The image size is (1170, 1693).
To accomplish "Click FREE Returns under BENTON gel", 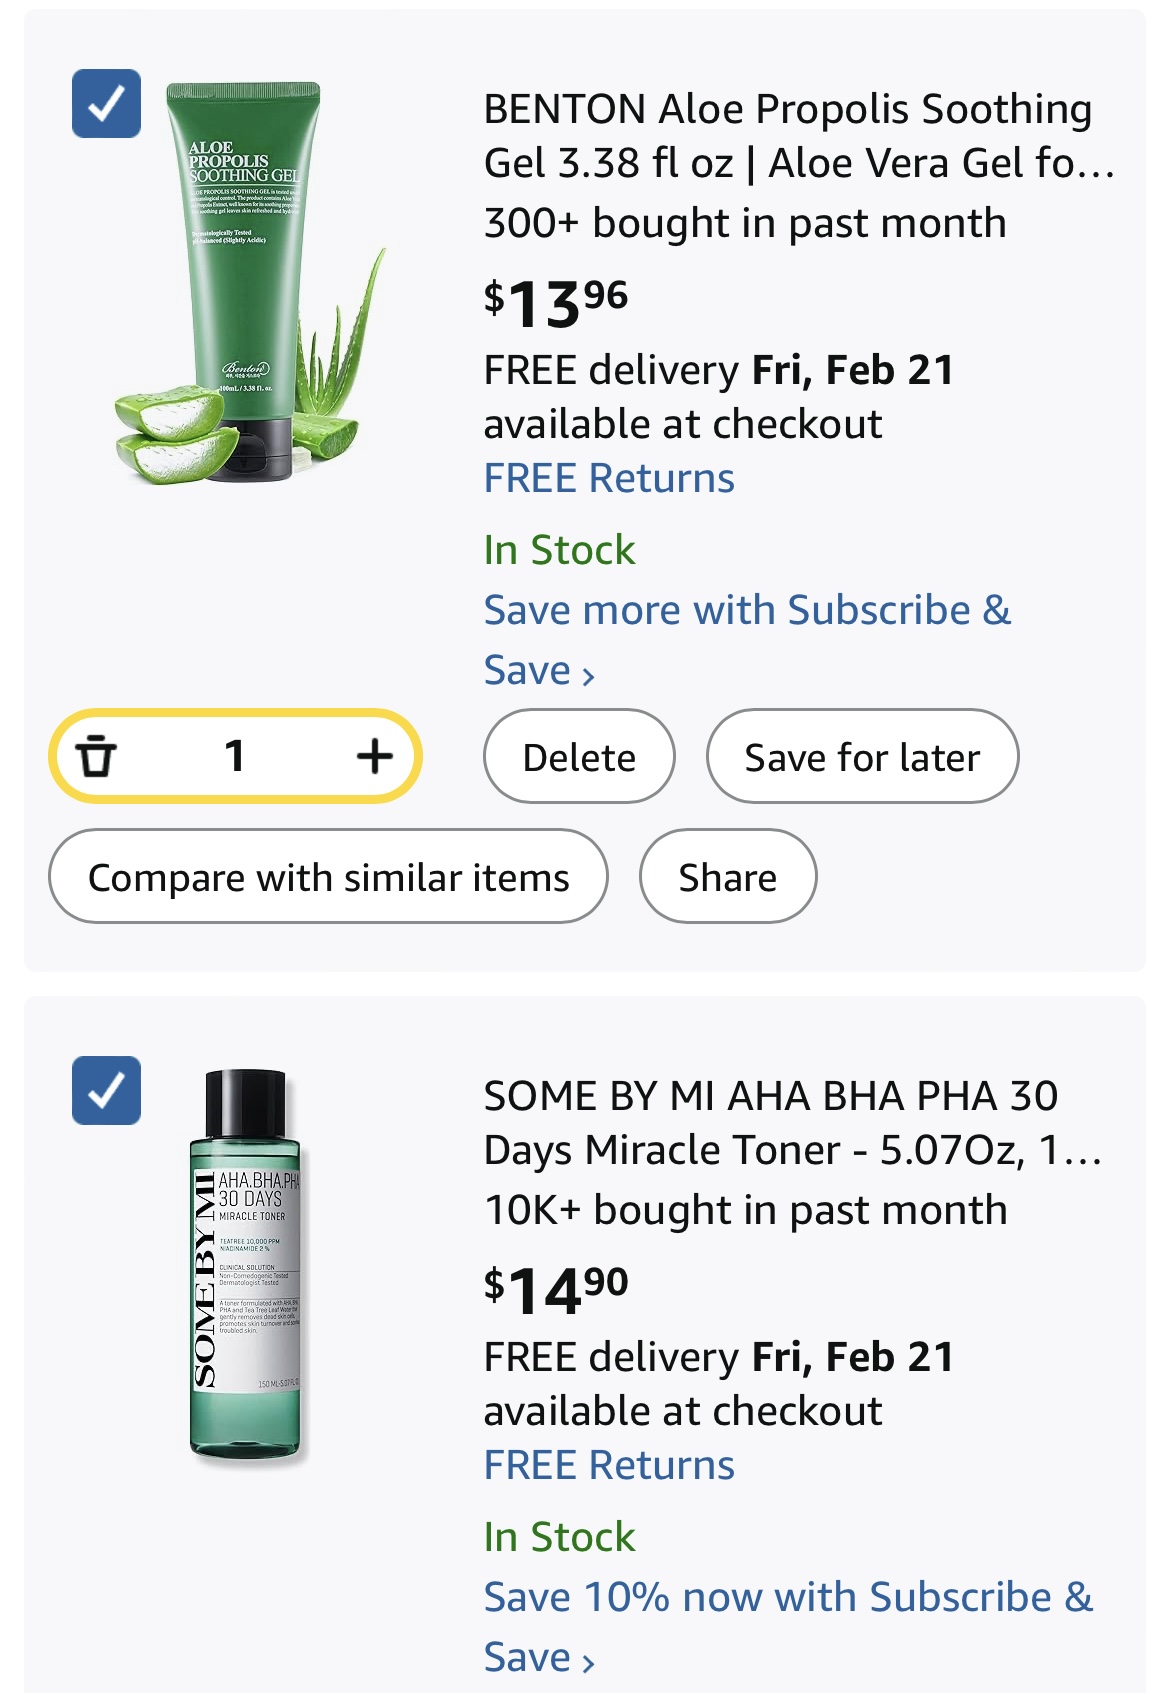I will click(609, 478).
